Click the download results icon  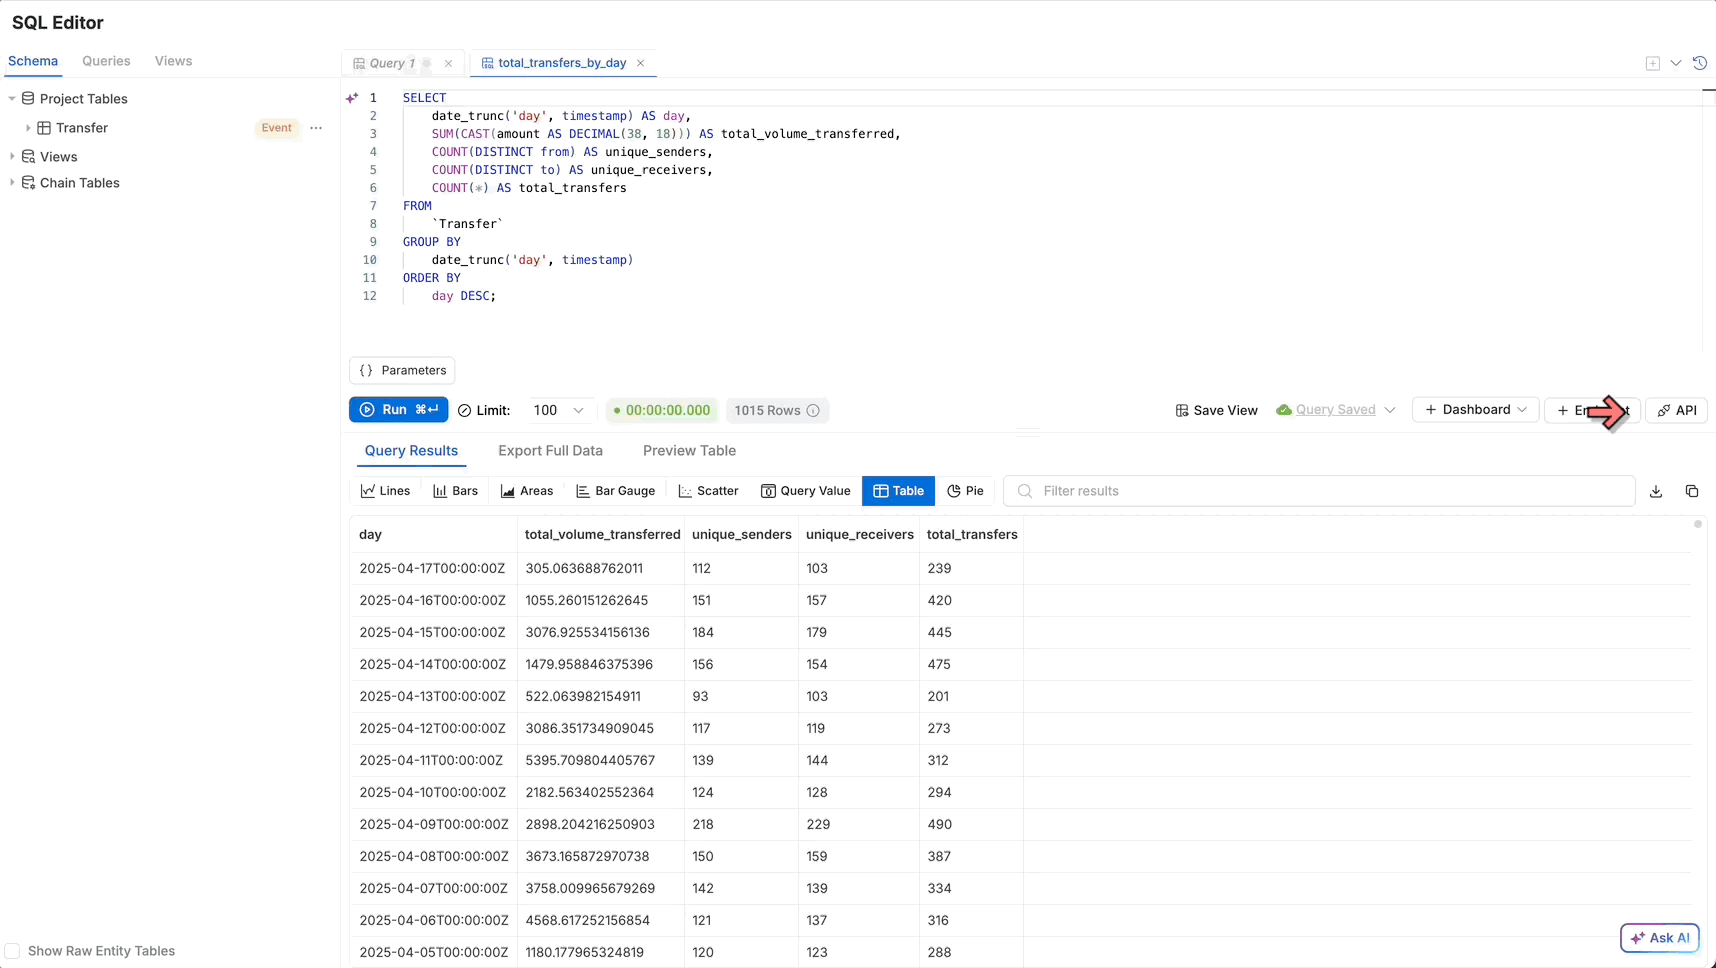point(1656,491)
